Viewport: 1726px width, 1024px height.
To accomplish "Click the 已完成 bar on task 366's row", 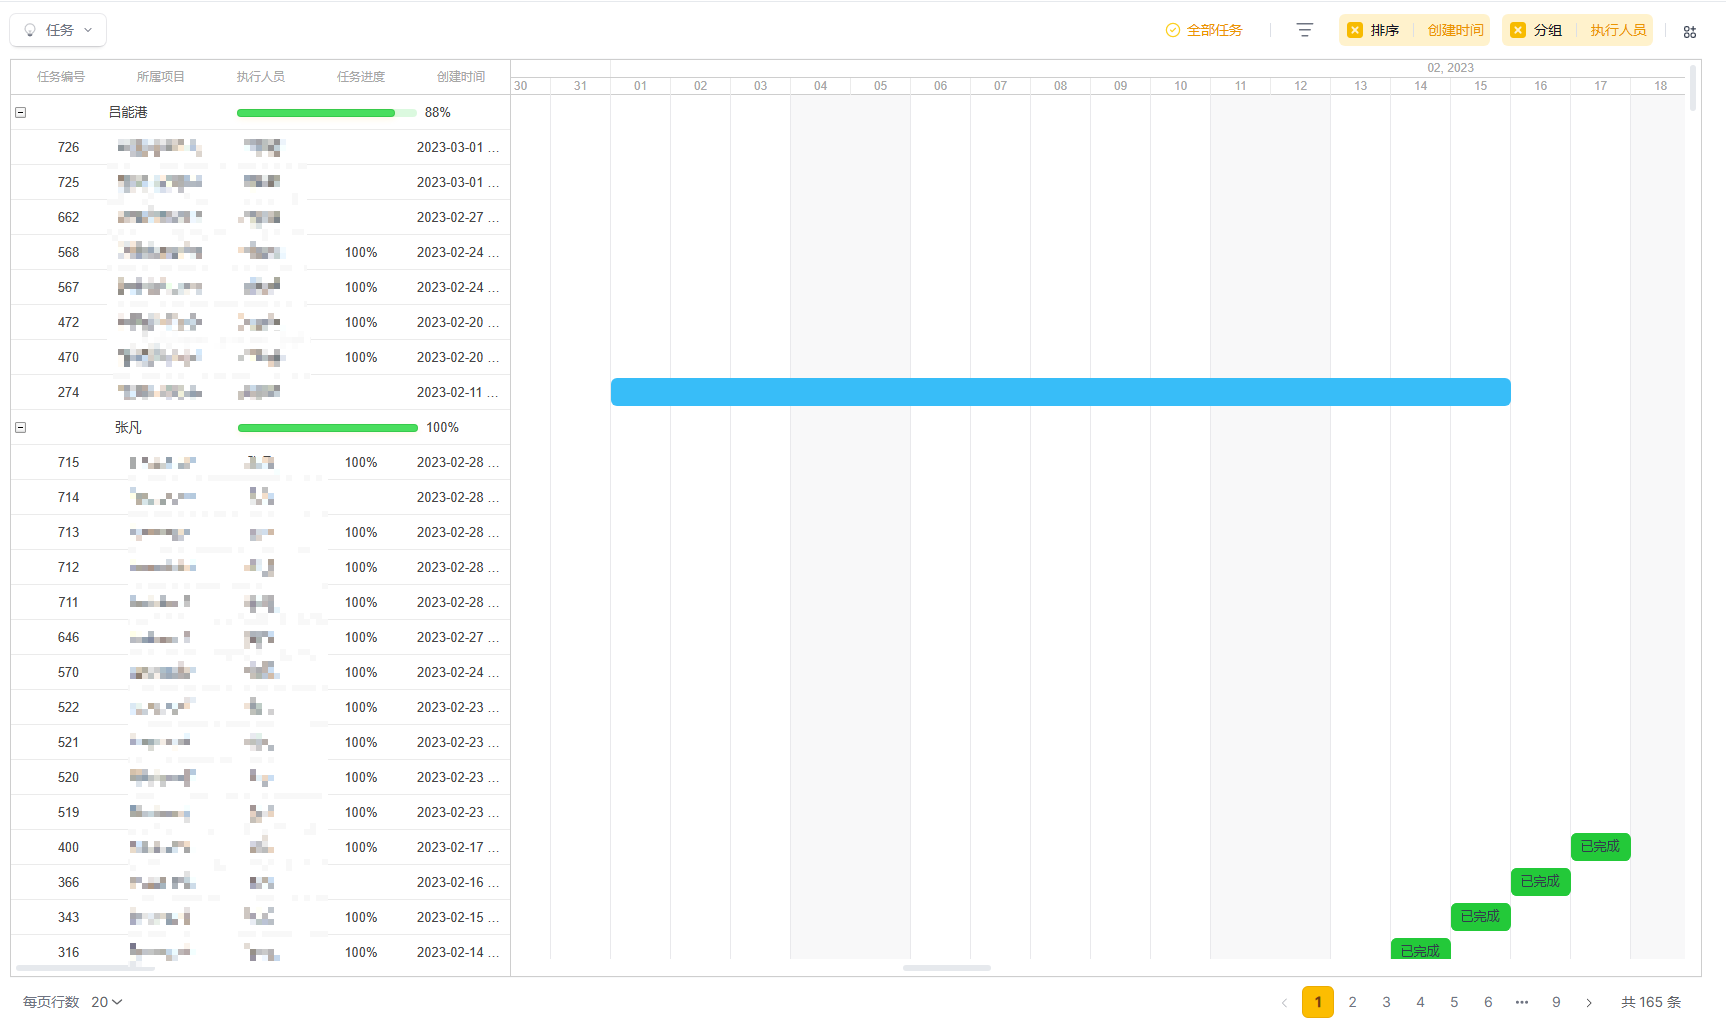I will (1541, 882).
